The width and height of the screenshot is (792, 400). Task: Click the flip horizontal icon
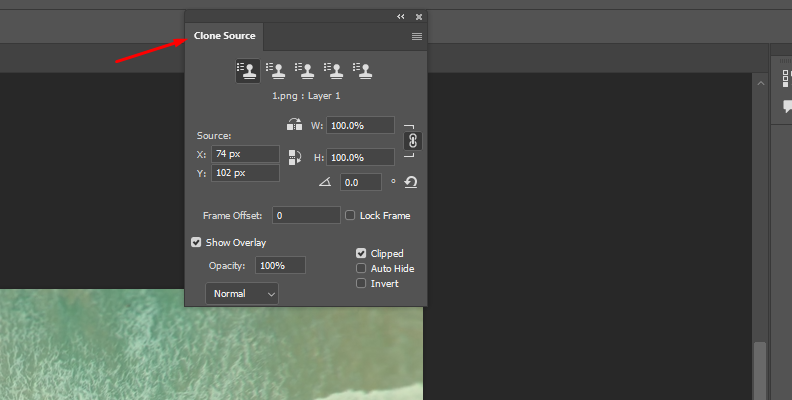coord(294,125)
